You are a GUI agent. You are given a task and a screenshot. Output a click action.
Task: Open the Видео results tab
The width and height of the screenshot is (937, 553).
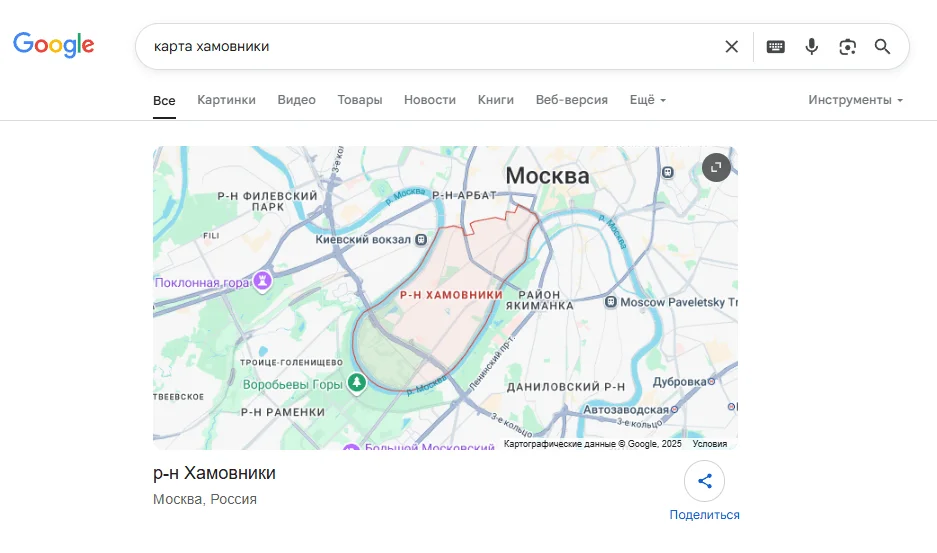click(296, 100)
